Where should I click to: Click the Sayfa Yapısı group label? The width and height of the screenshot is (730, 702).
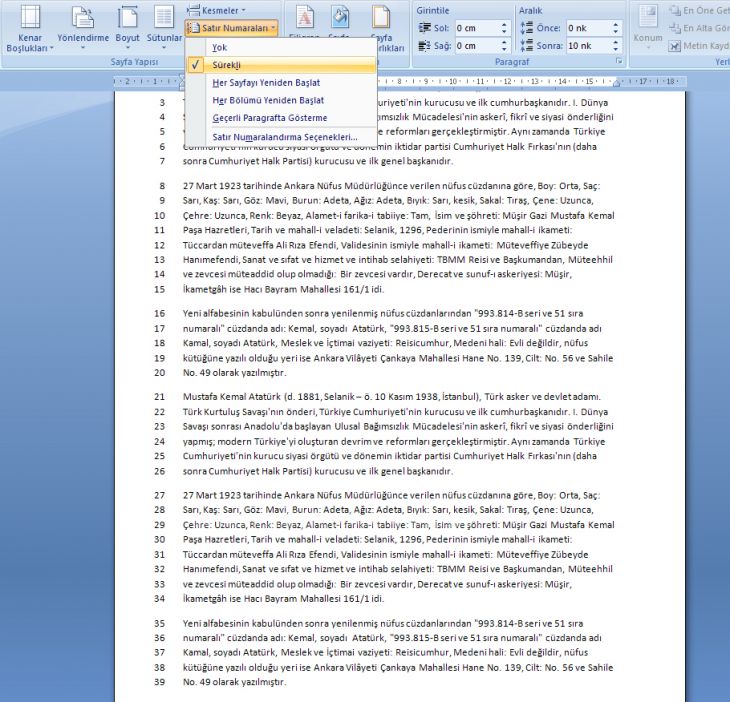pyautogui.click(x=134, y=61)
